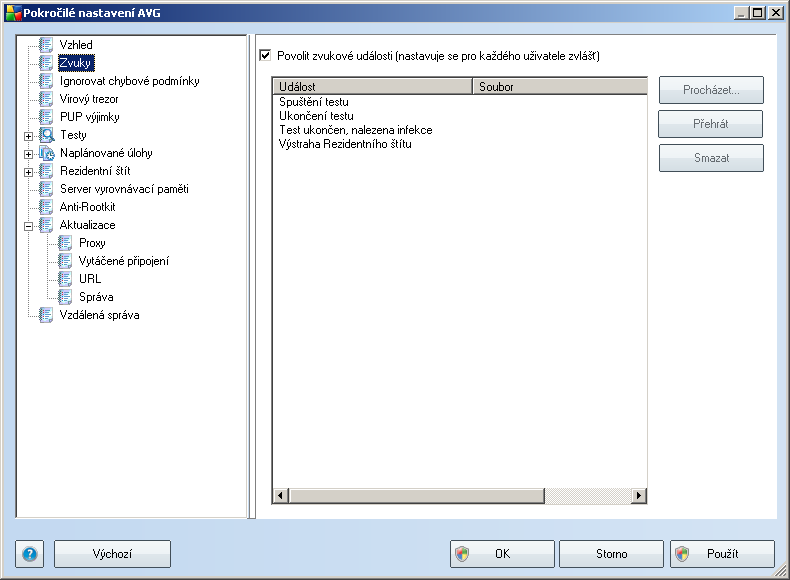Image resolution: width=790 pixels, height=580 pixels.
Task: Click the horizontal scrollbar thumb
Action: pos(417,496)
